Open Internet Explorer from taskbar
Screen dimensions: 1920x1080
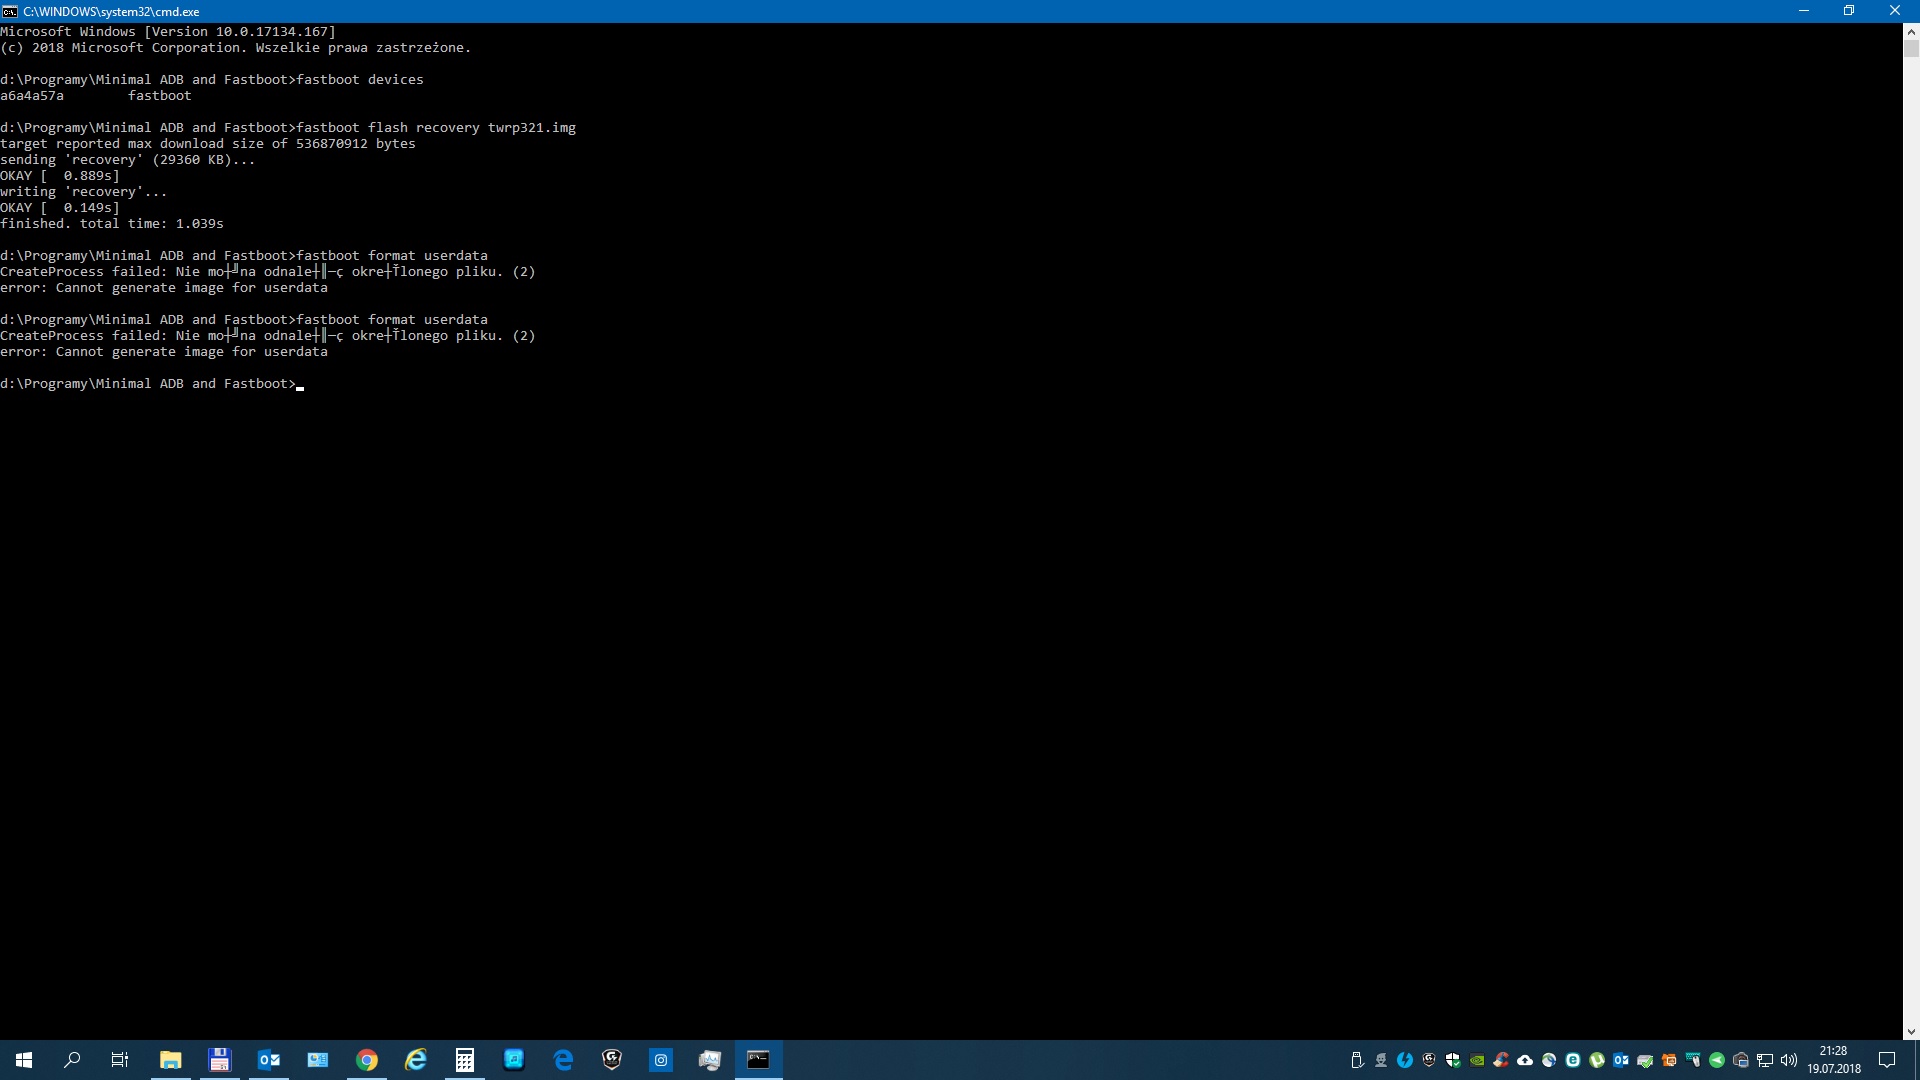point(416,1060)
